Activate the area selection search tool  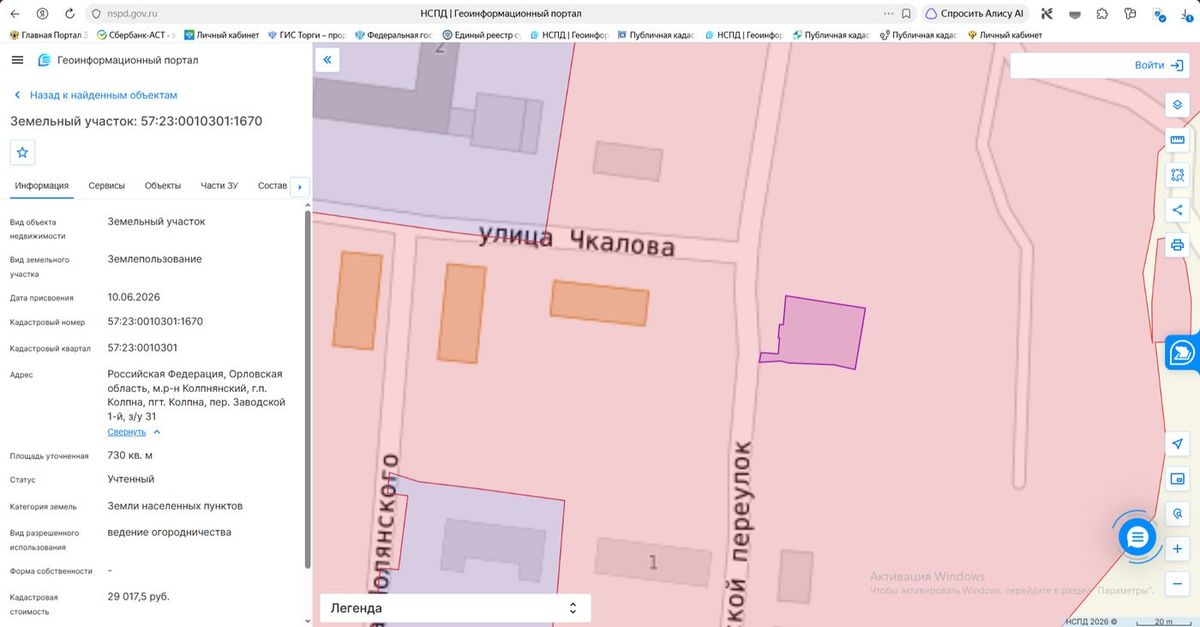[x=1177, y=175]
